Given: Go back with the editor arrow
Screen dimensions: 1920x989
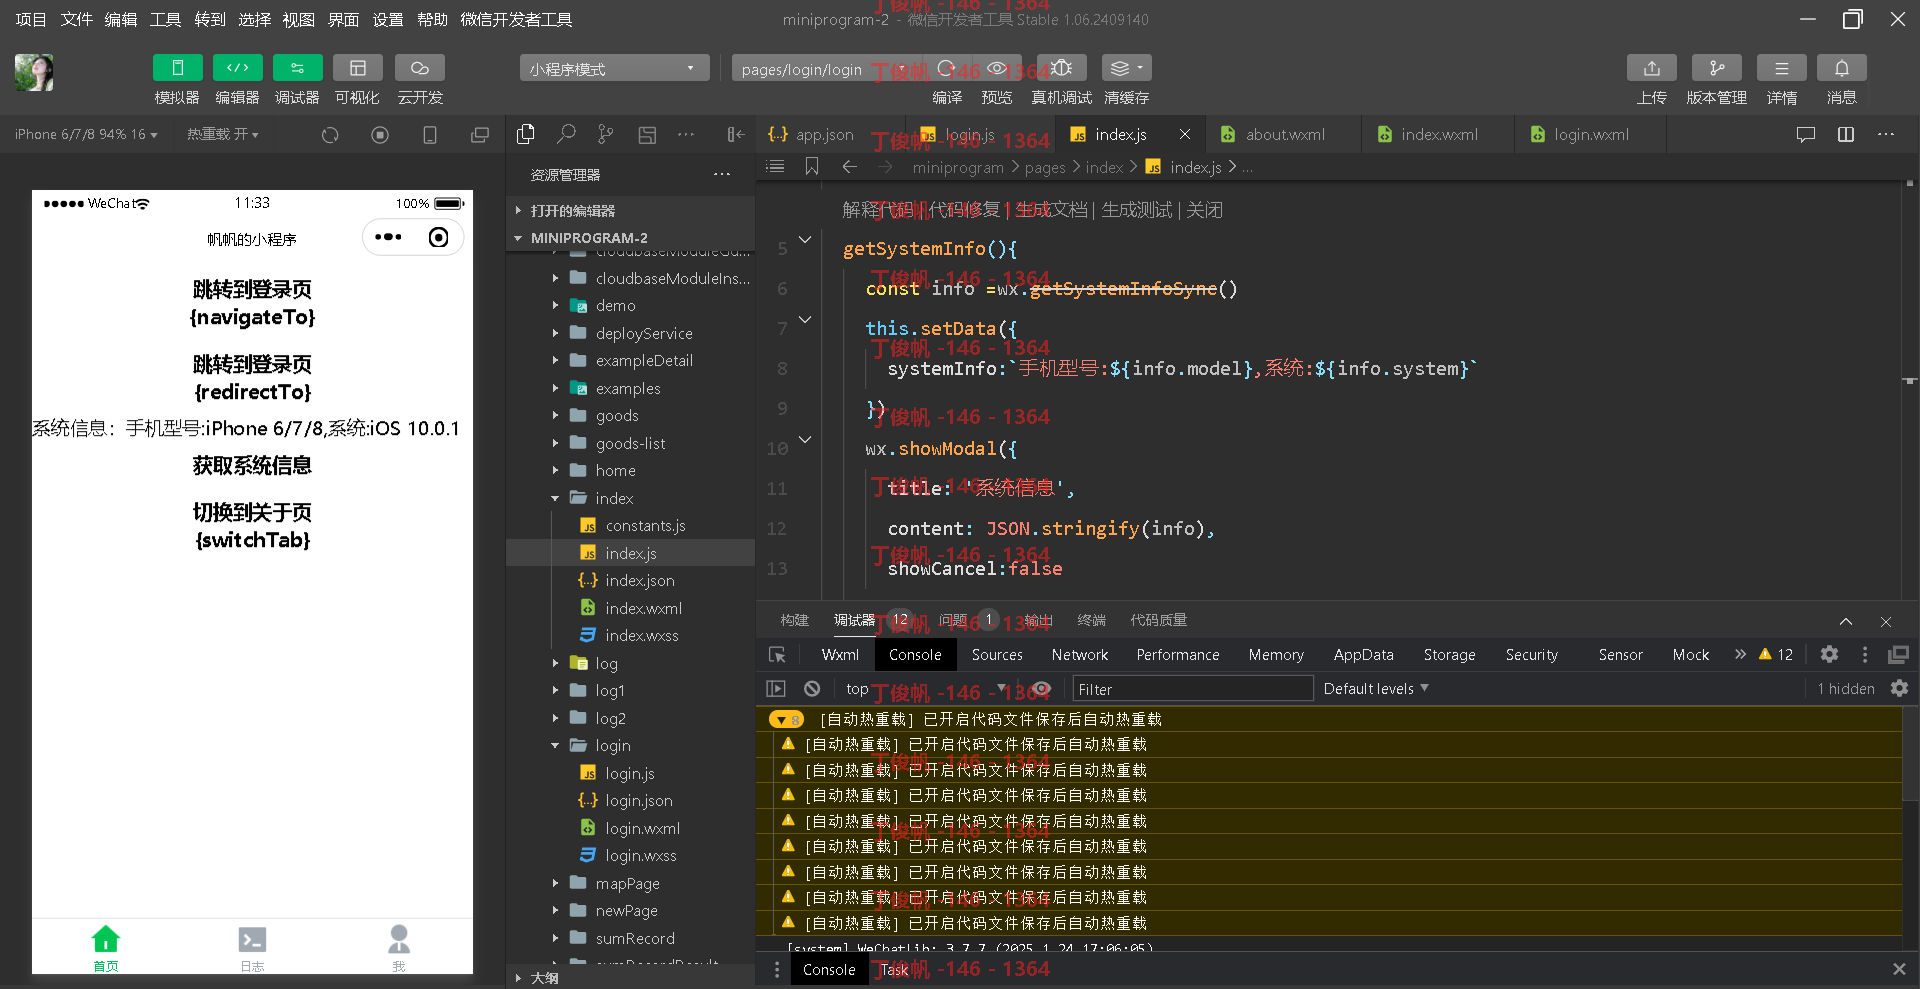Looking at the screenshot, I should (849, 167).
